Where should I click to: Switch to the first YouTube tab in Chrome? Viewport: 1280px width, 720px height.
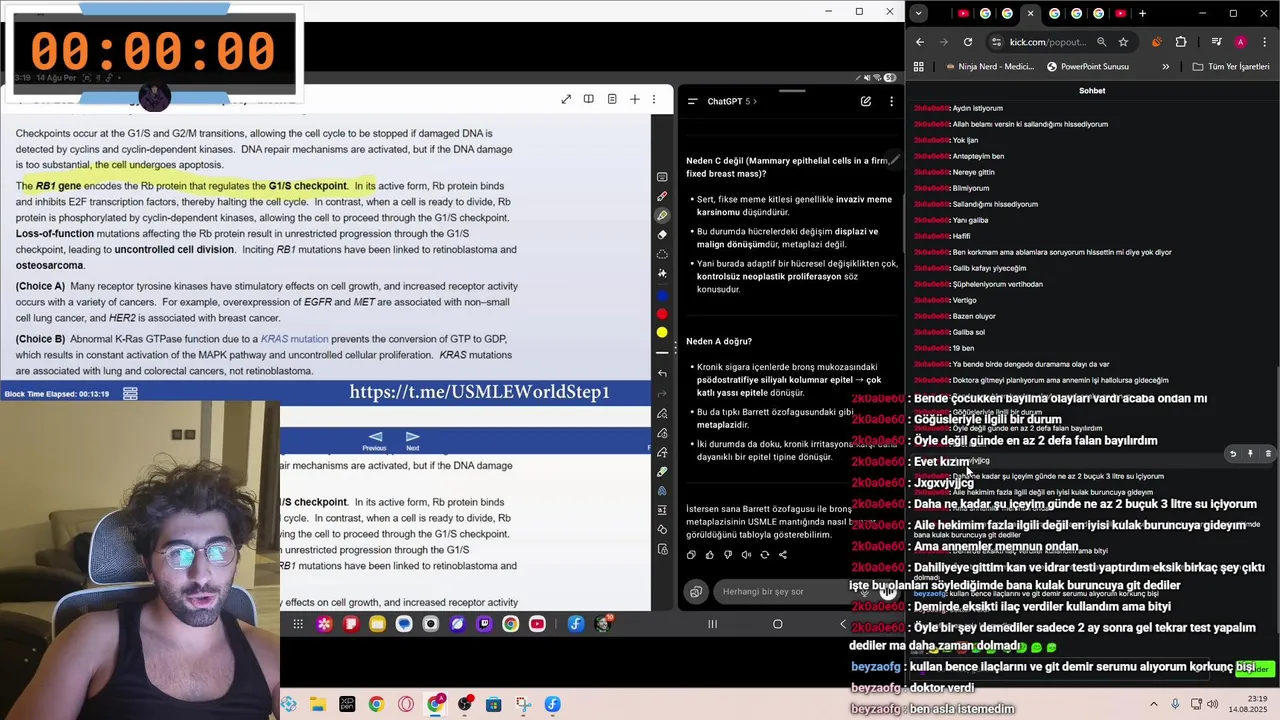tap(963, 13)
